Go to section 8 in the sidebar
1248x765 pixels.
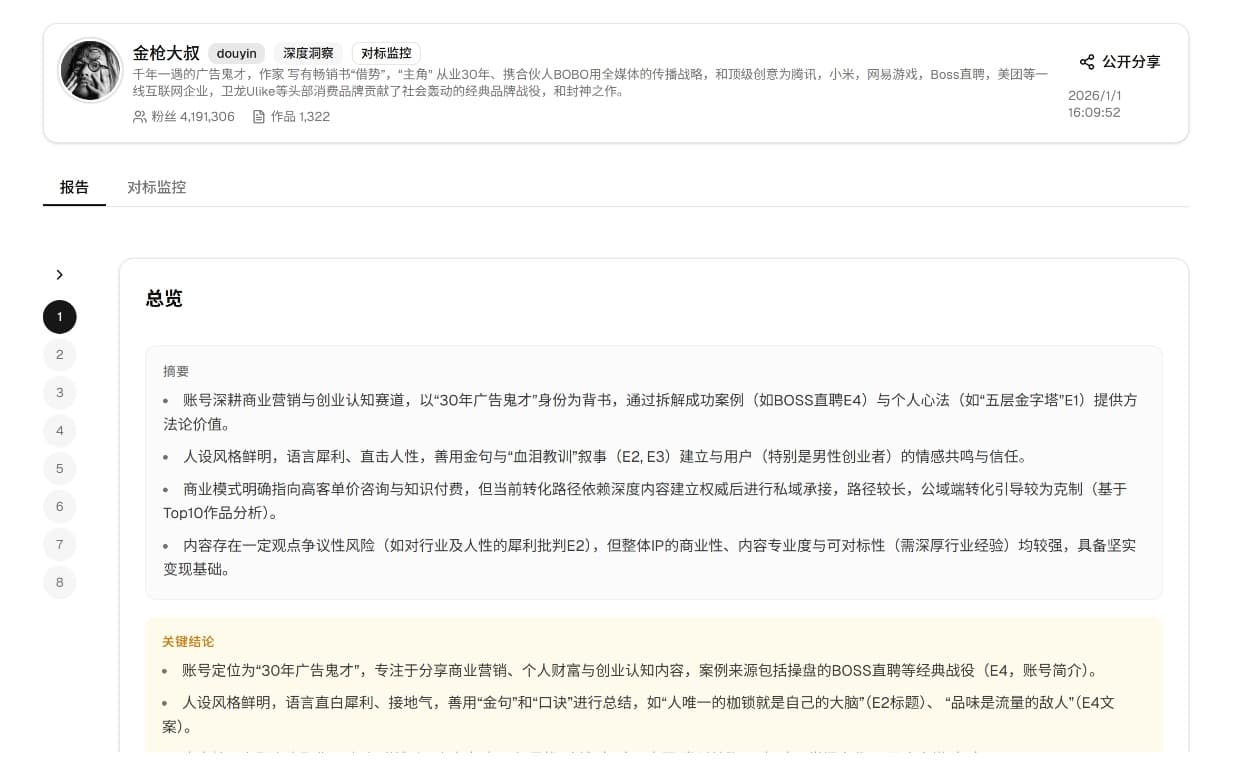coord(60,583)
